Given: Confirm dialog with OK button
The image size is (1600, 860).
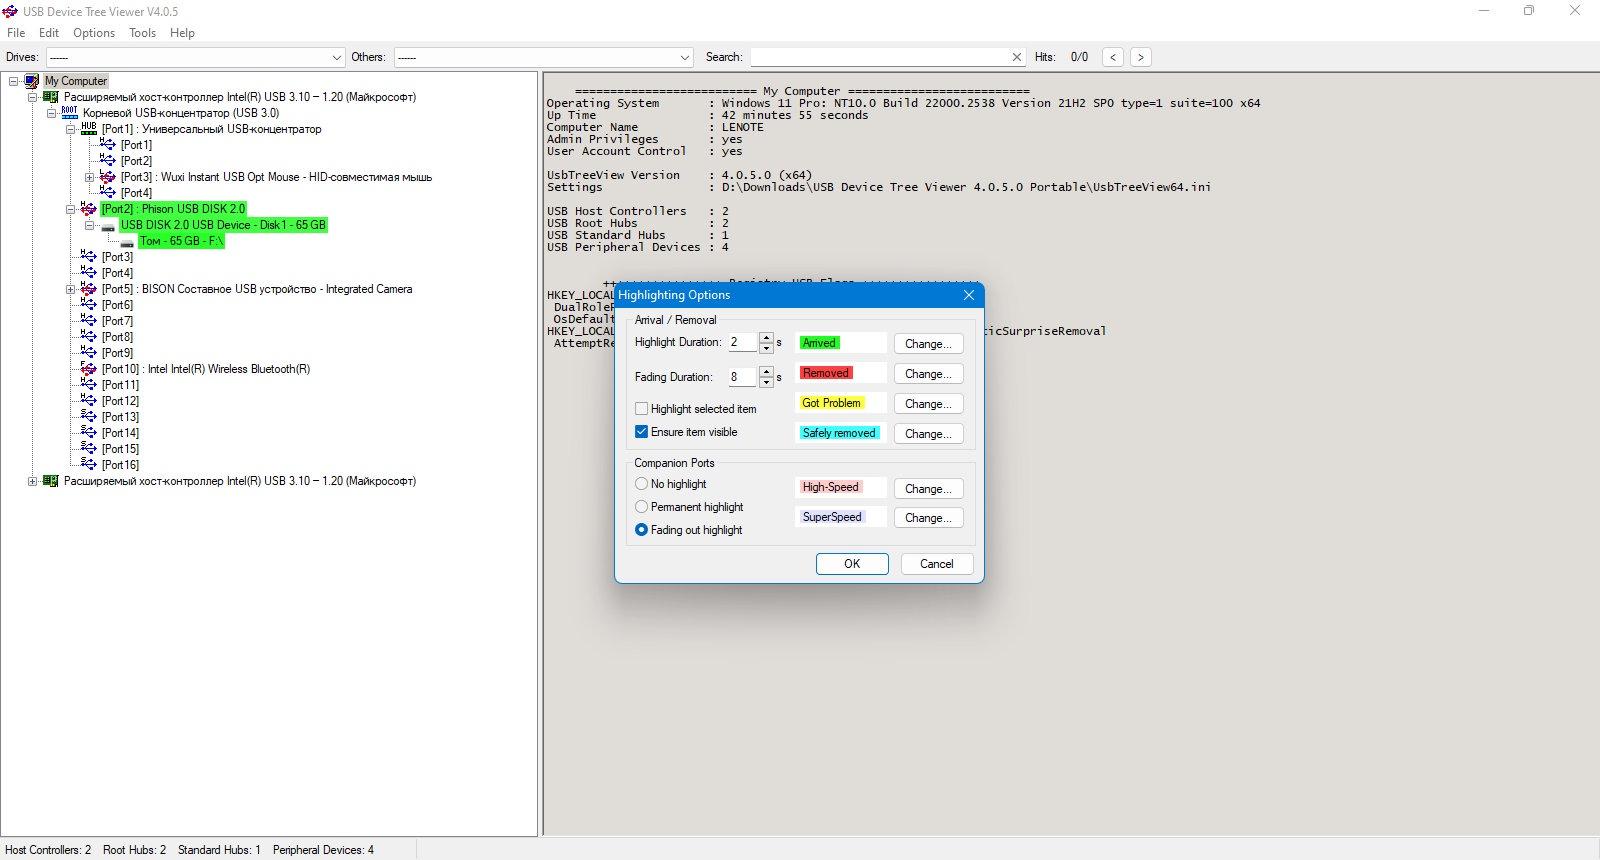Looking at the screenshot, I should coord(852,564).
